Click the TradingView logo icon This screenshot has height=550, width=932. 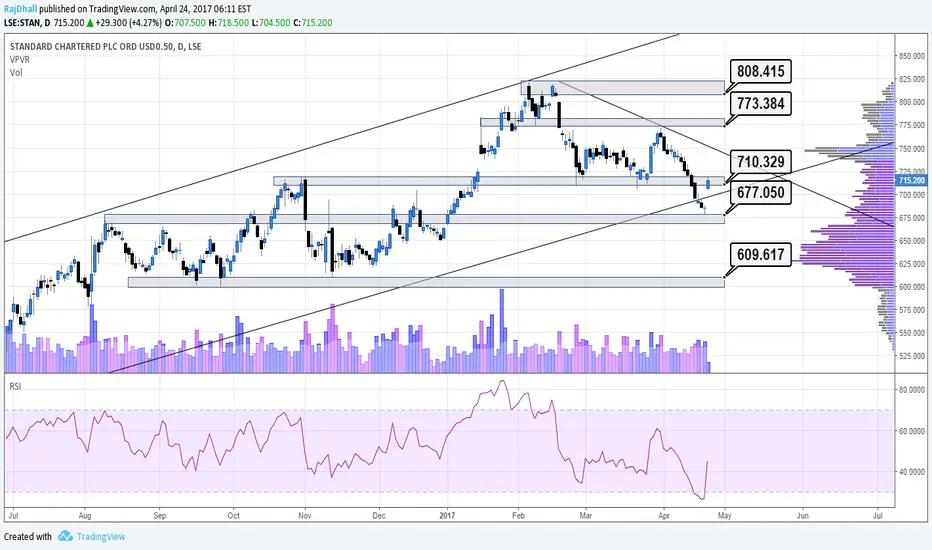click(x=65, y=536)
